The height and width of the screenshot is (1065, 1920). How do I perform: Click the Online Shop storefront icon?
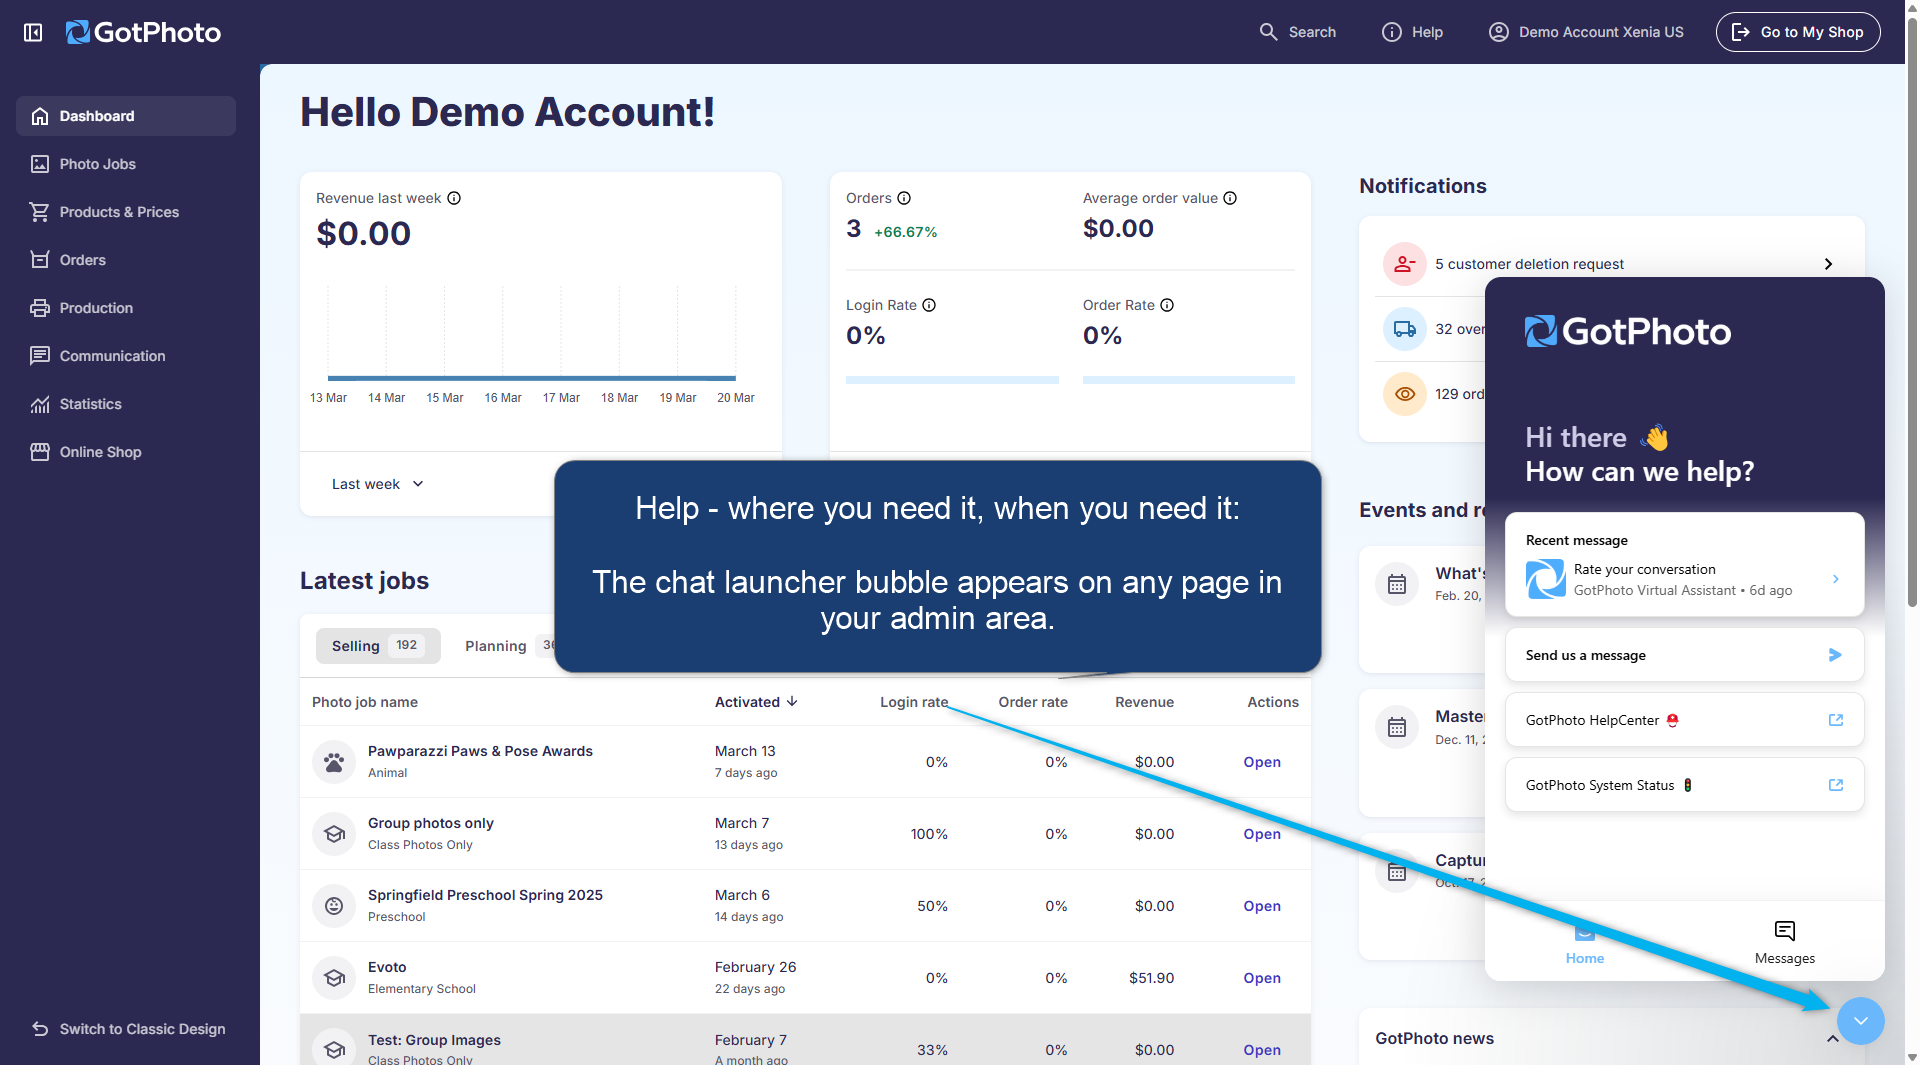click(40, 452)
